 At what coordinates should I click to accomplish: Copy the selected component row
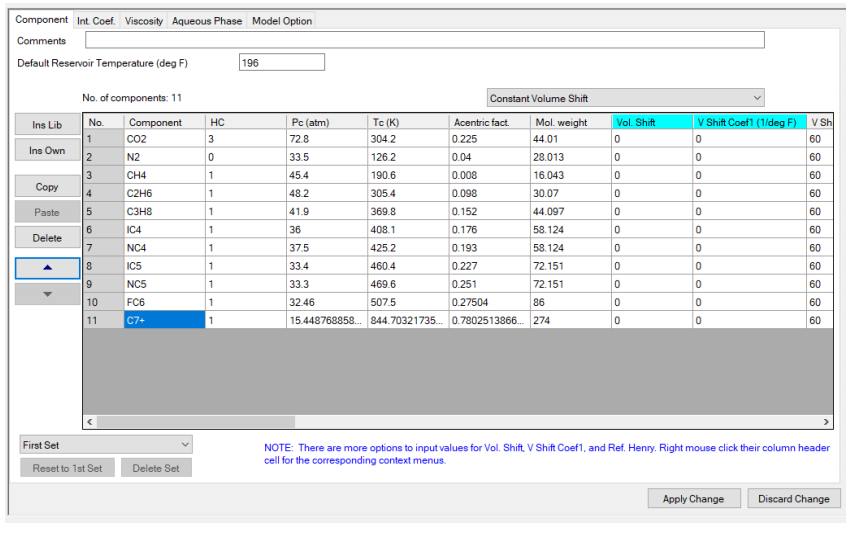pos(47,187)
